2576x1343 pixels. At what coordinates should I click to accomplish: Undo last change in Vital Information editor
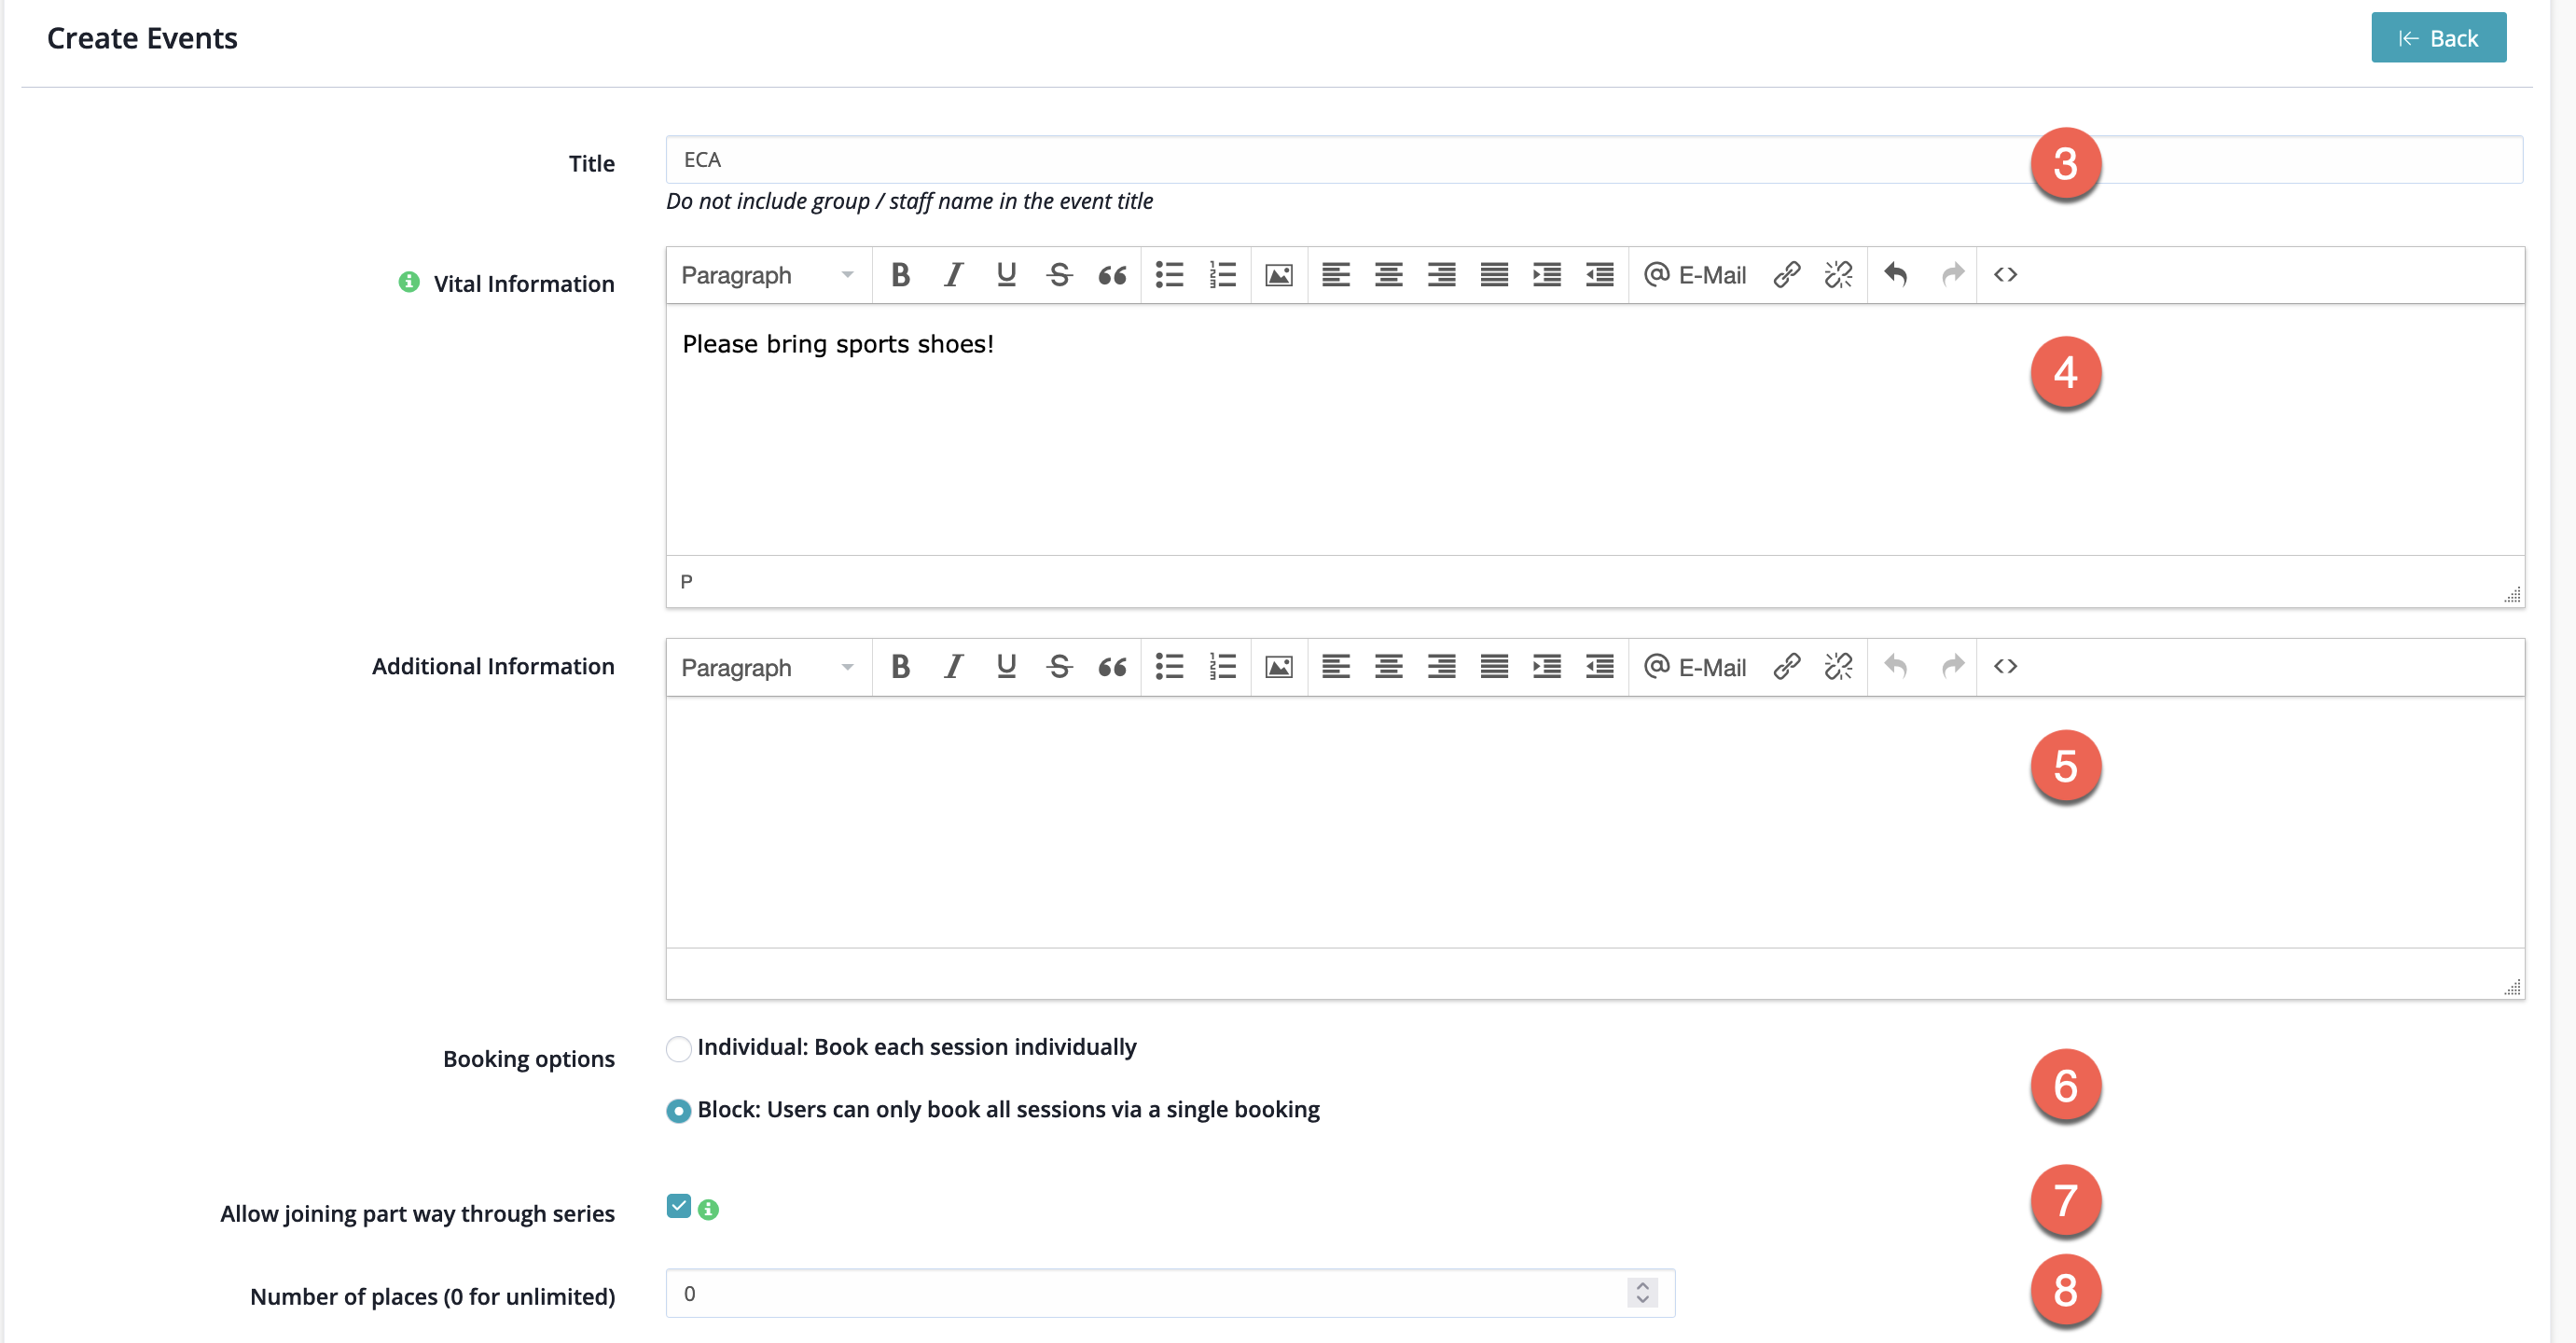(1895, 275)
